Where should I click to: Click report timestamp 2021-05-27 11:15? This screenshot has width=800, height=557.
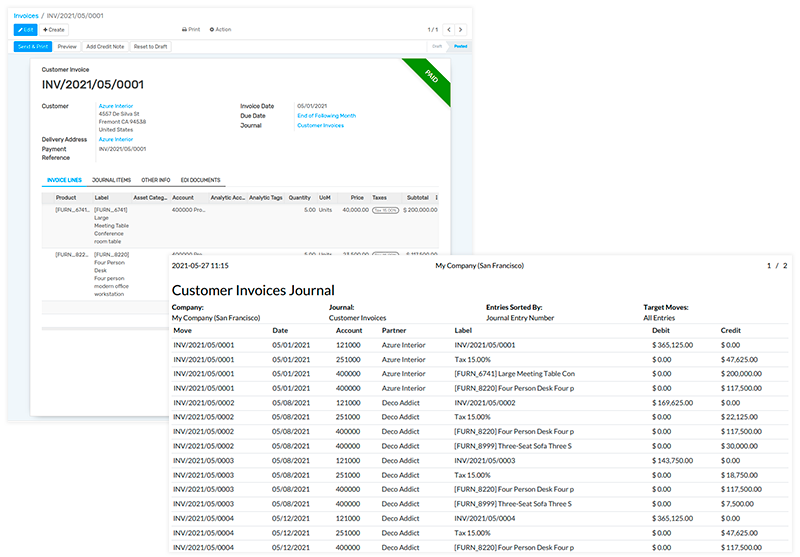pyautogui.click(x=200, y=266)
